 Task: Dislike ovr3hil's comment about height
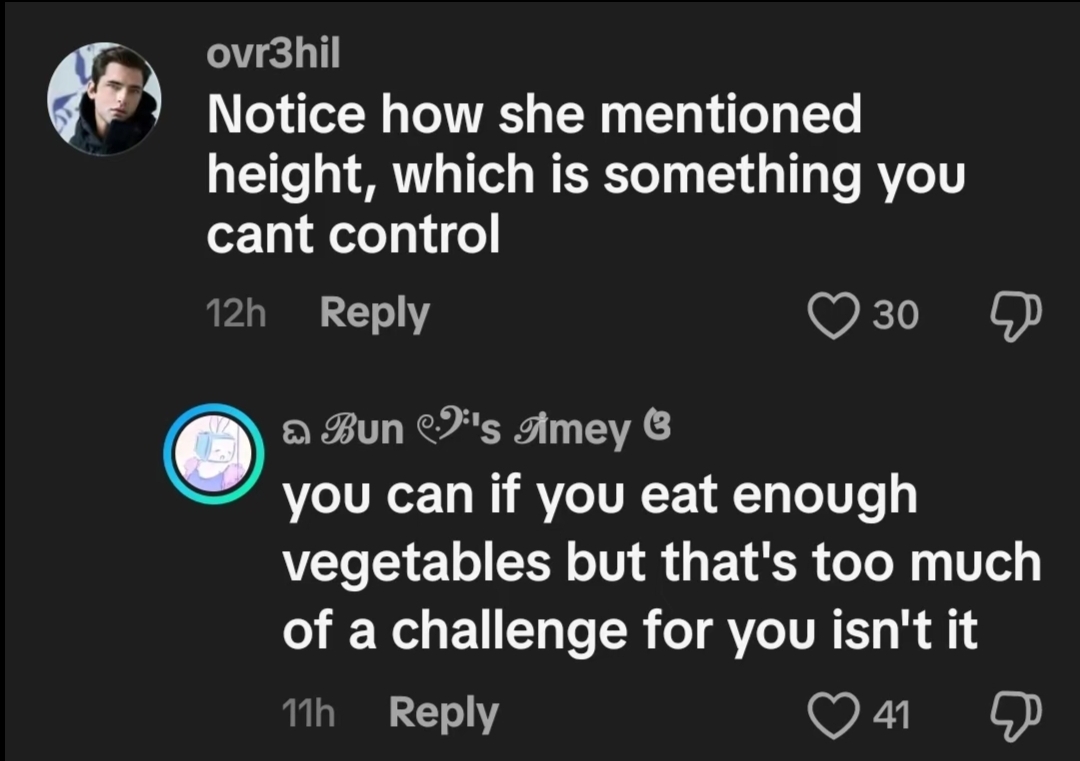click(x=1016, y=317)
